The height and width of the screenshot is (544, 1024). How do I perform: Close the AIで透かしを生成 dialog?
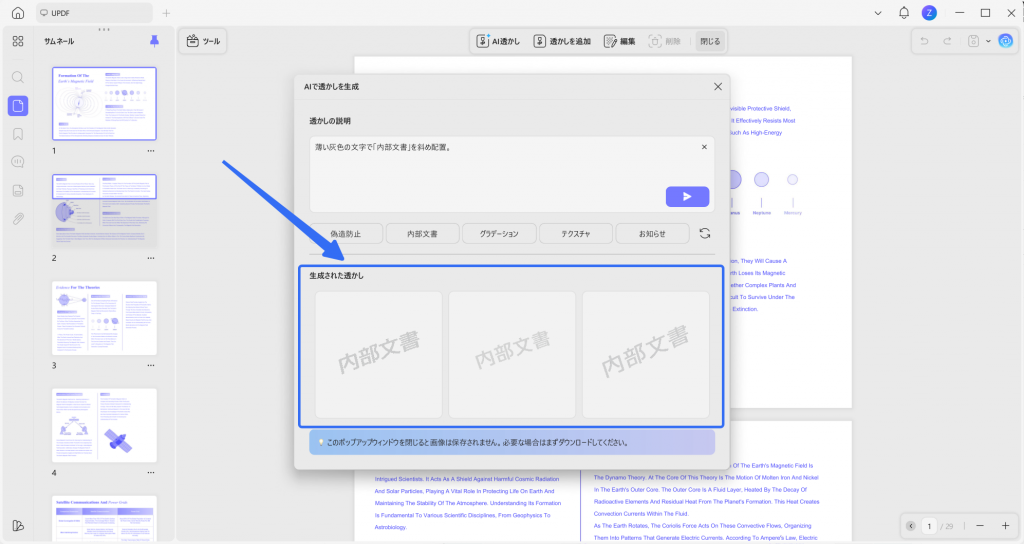point(718,86)
